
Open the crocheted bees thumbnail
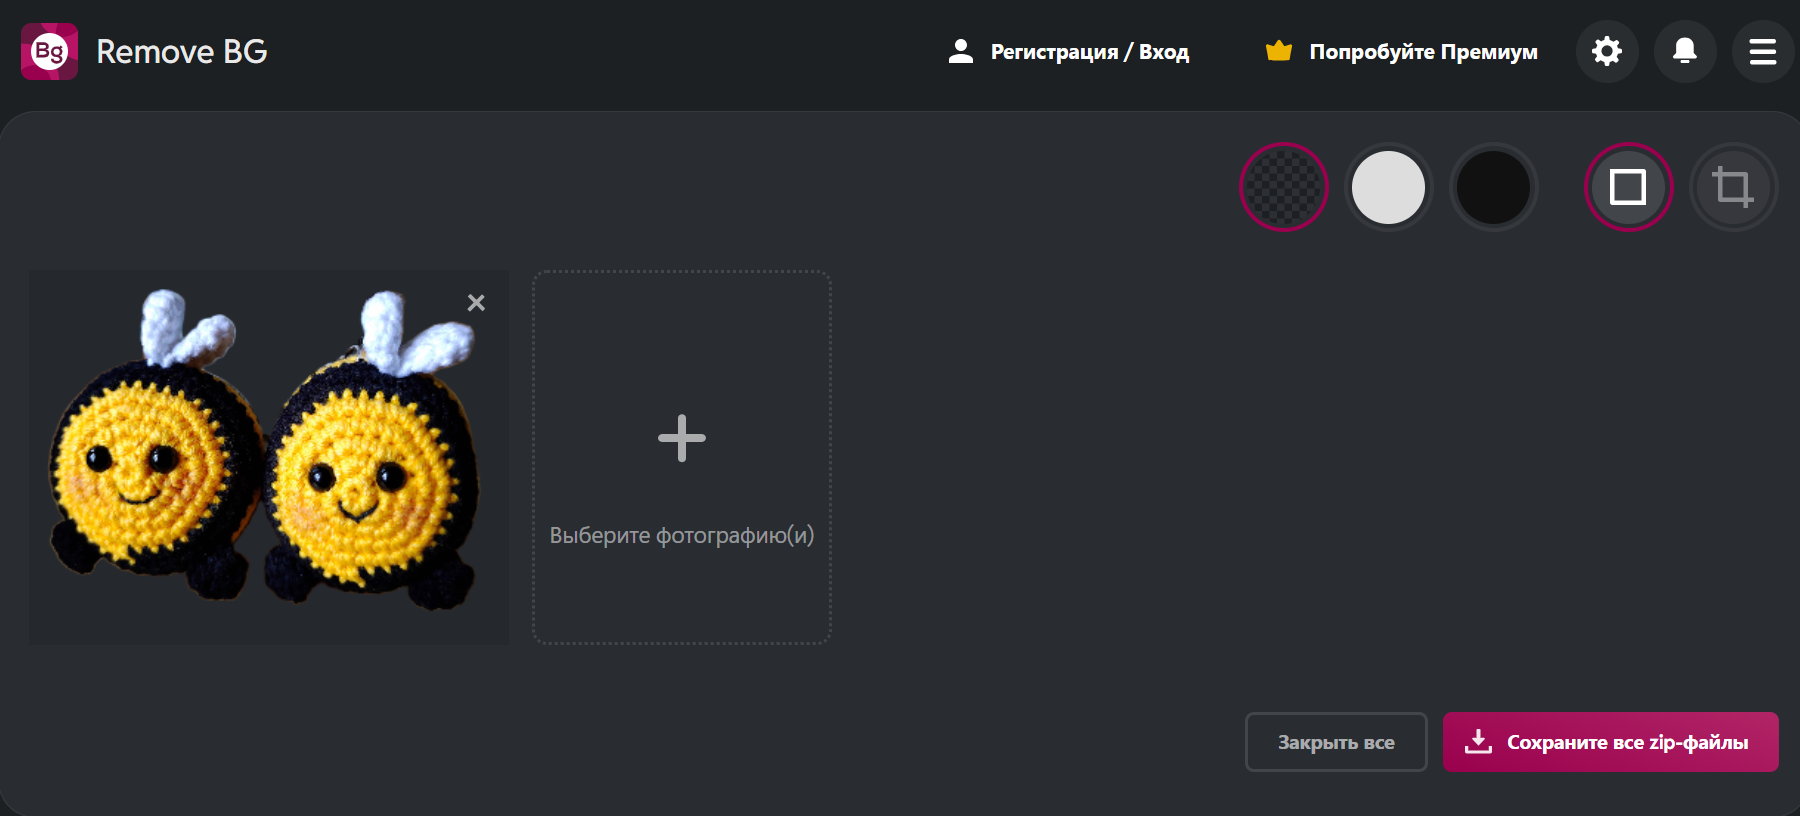(268, 457)
